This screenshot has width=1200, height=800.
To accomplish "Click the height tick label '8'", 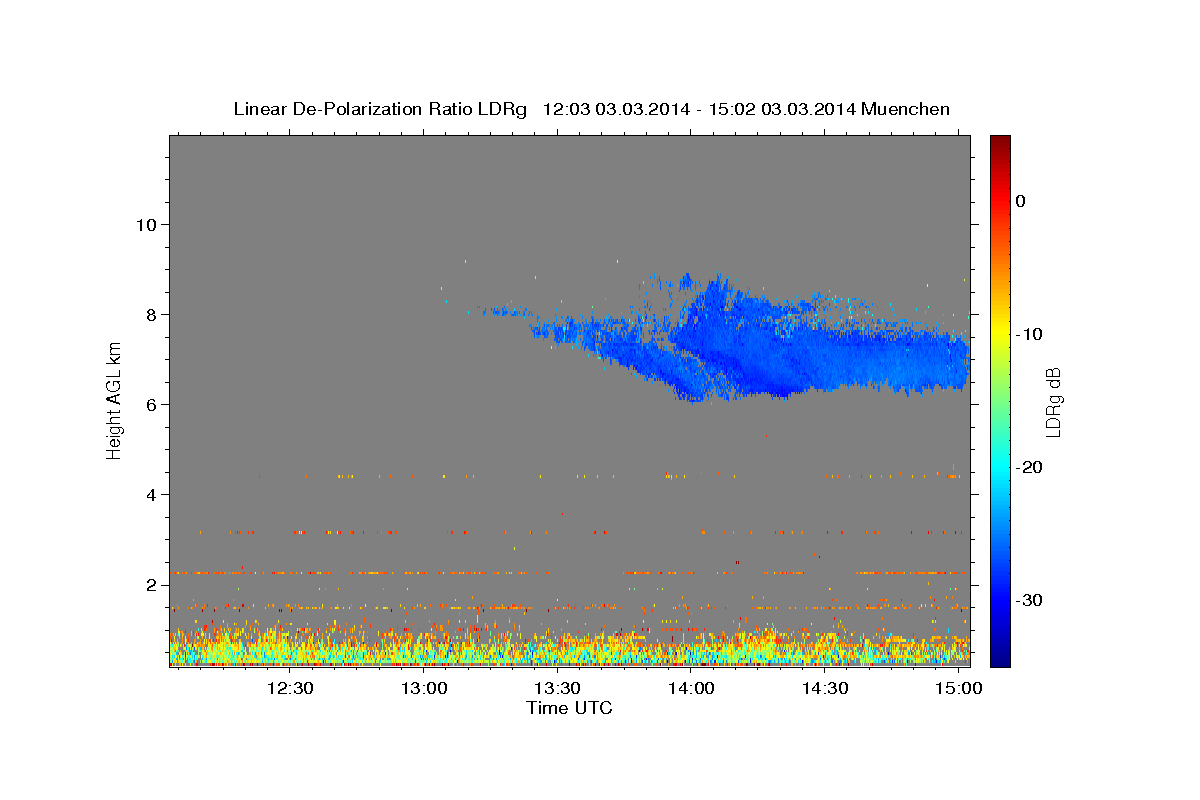I will 149,314.
